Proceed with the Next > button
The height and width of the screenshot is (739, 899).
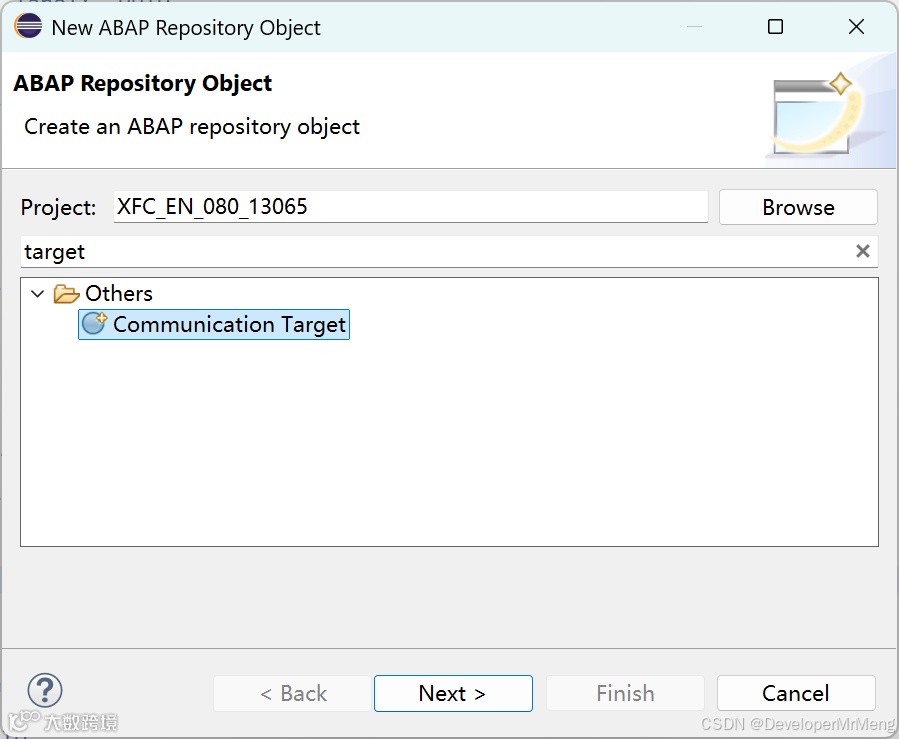(453, 693)
